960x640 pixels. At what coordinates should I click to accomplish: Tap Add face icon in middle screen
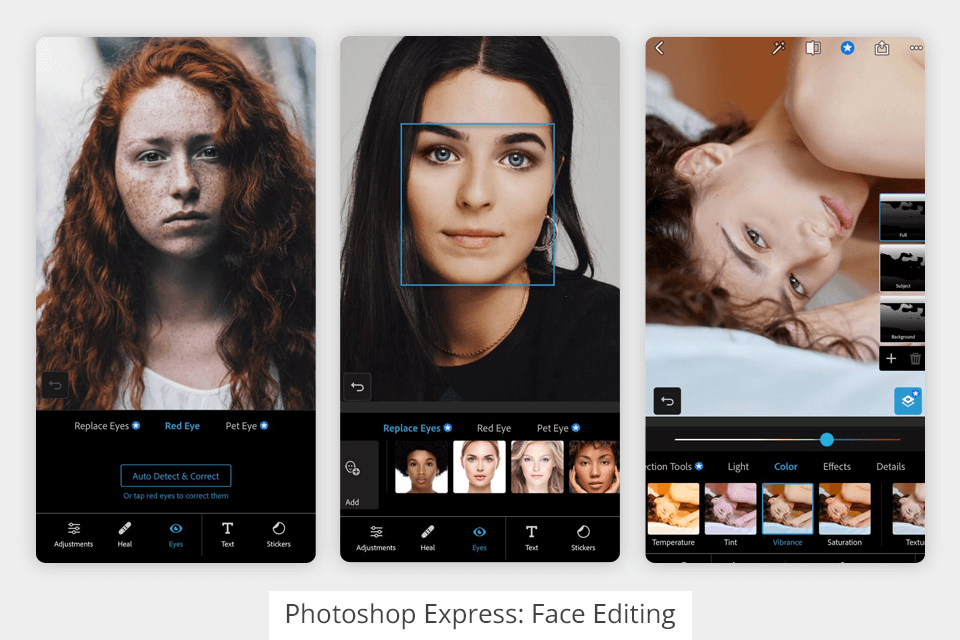[353, 469]
